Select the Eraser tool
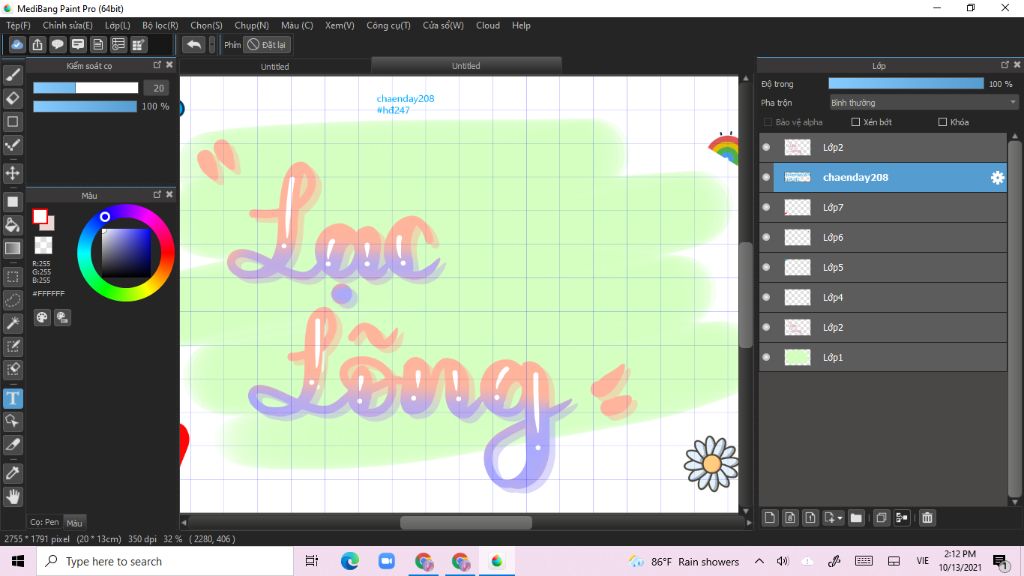 click(x=12, y=98)
